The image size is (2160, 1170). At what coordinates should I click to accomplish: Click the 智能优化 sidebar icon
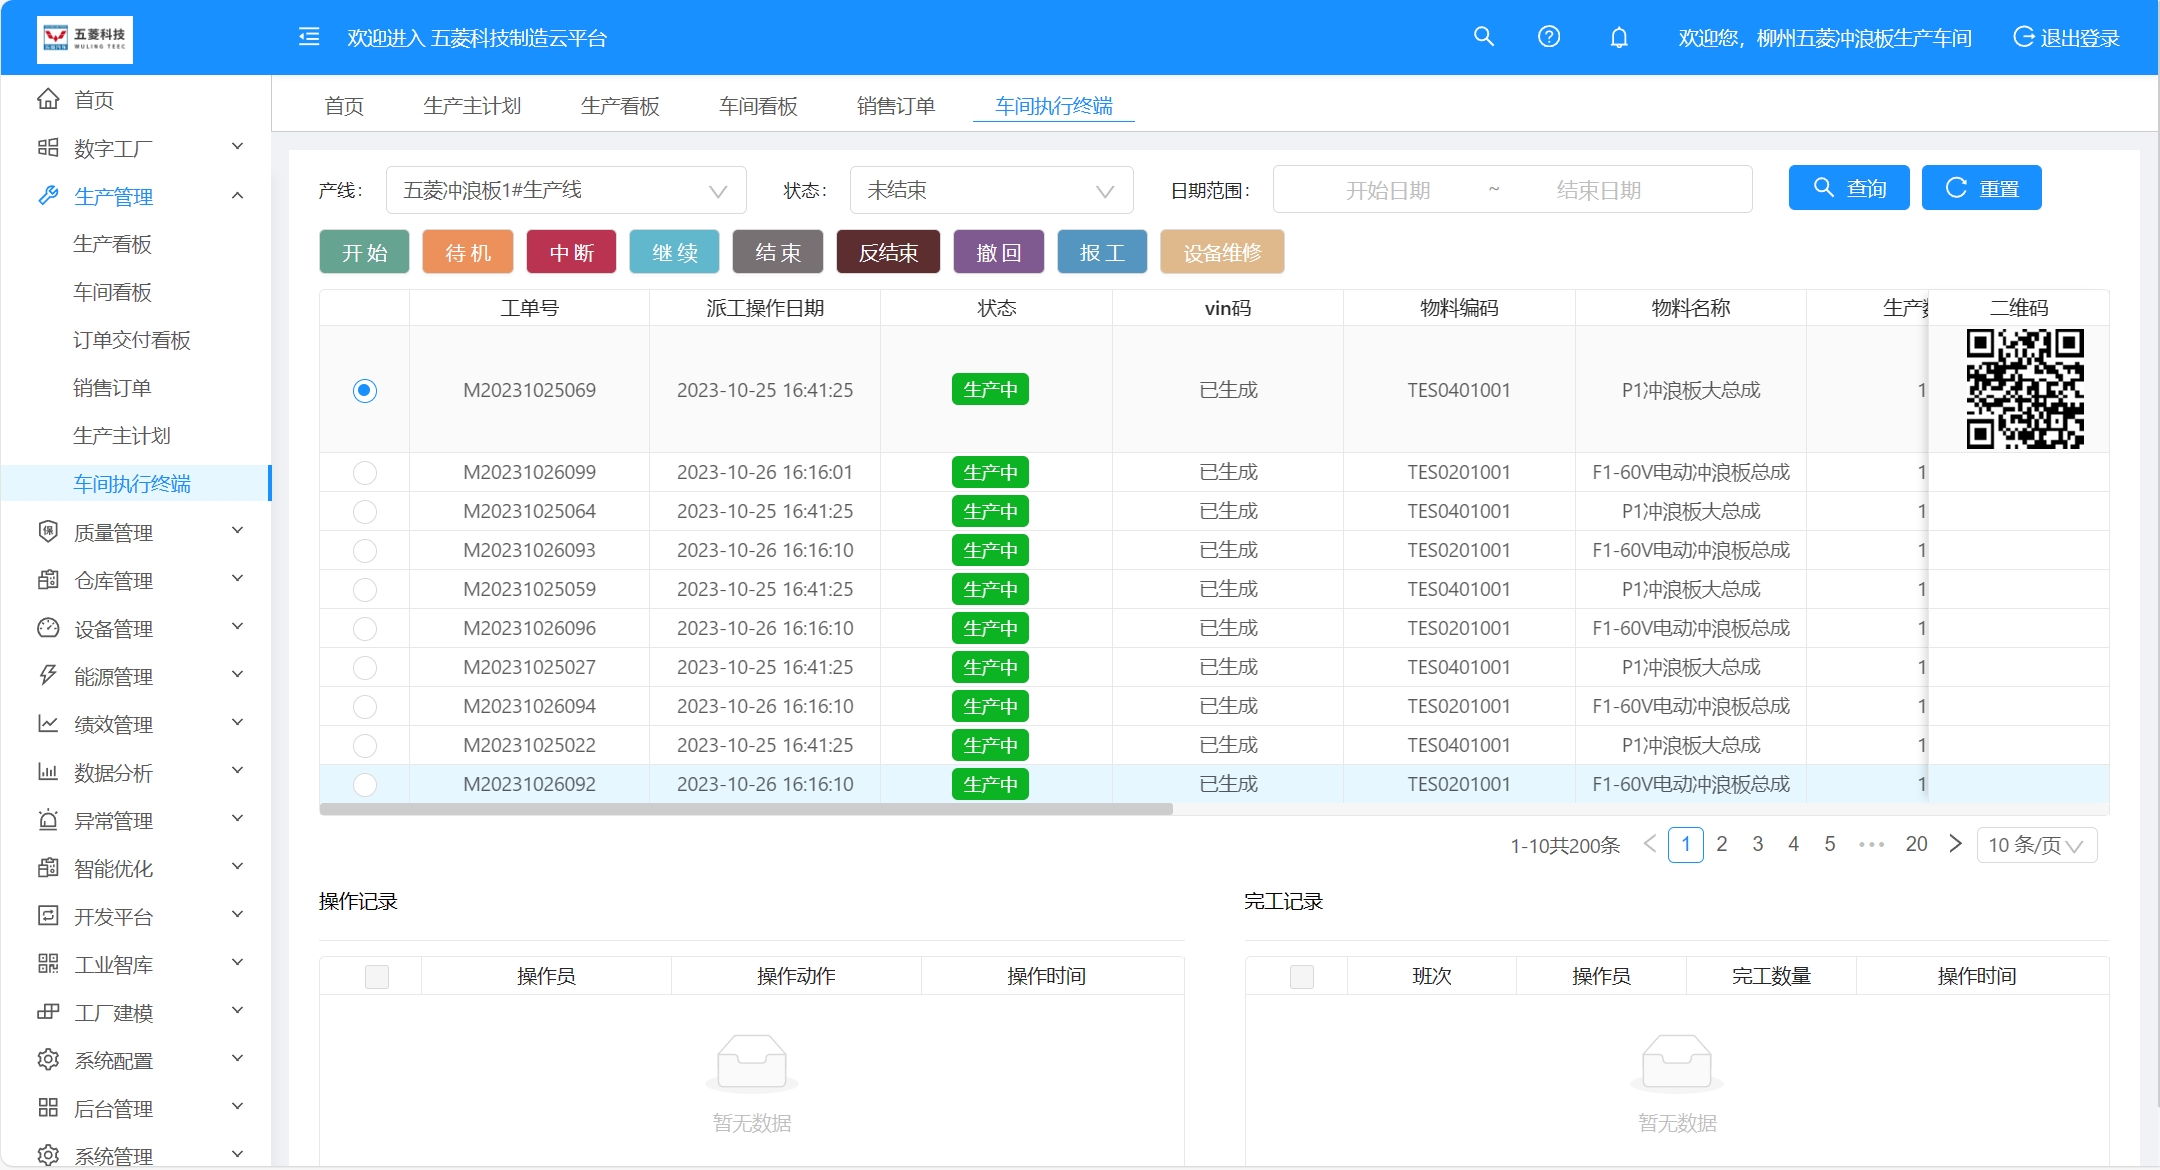point(48,867)
